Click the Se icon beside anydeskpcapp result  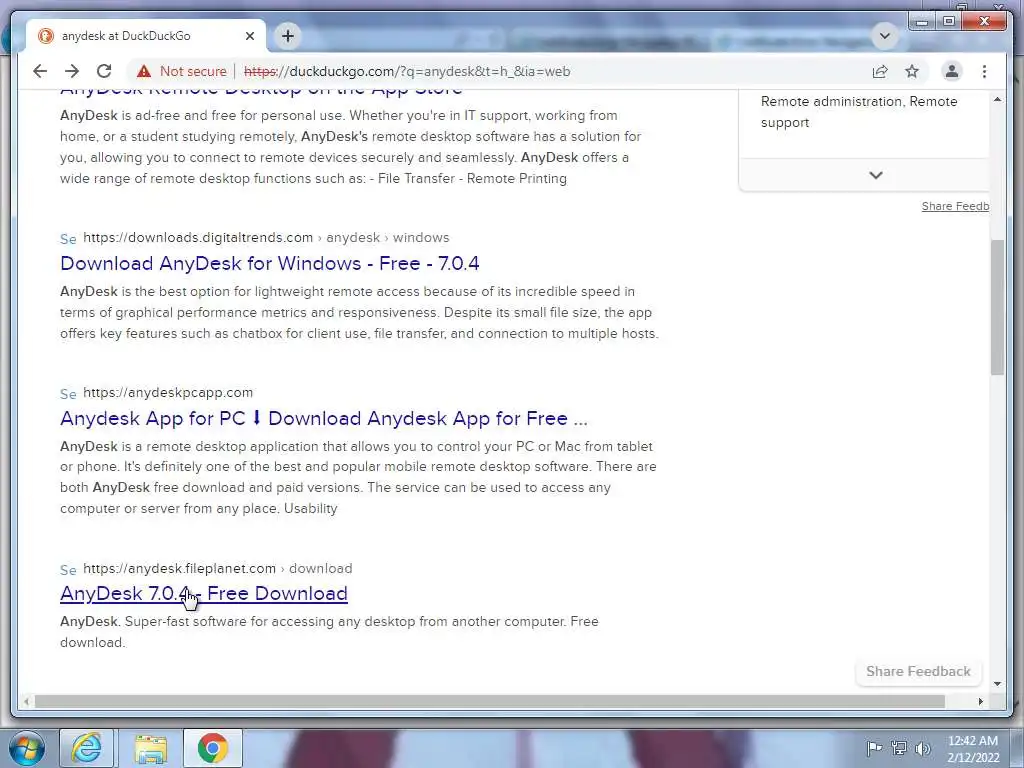(69, 394)
